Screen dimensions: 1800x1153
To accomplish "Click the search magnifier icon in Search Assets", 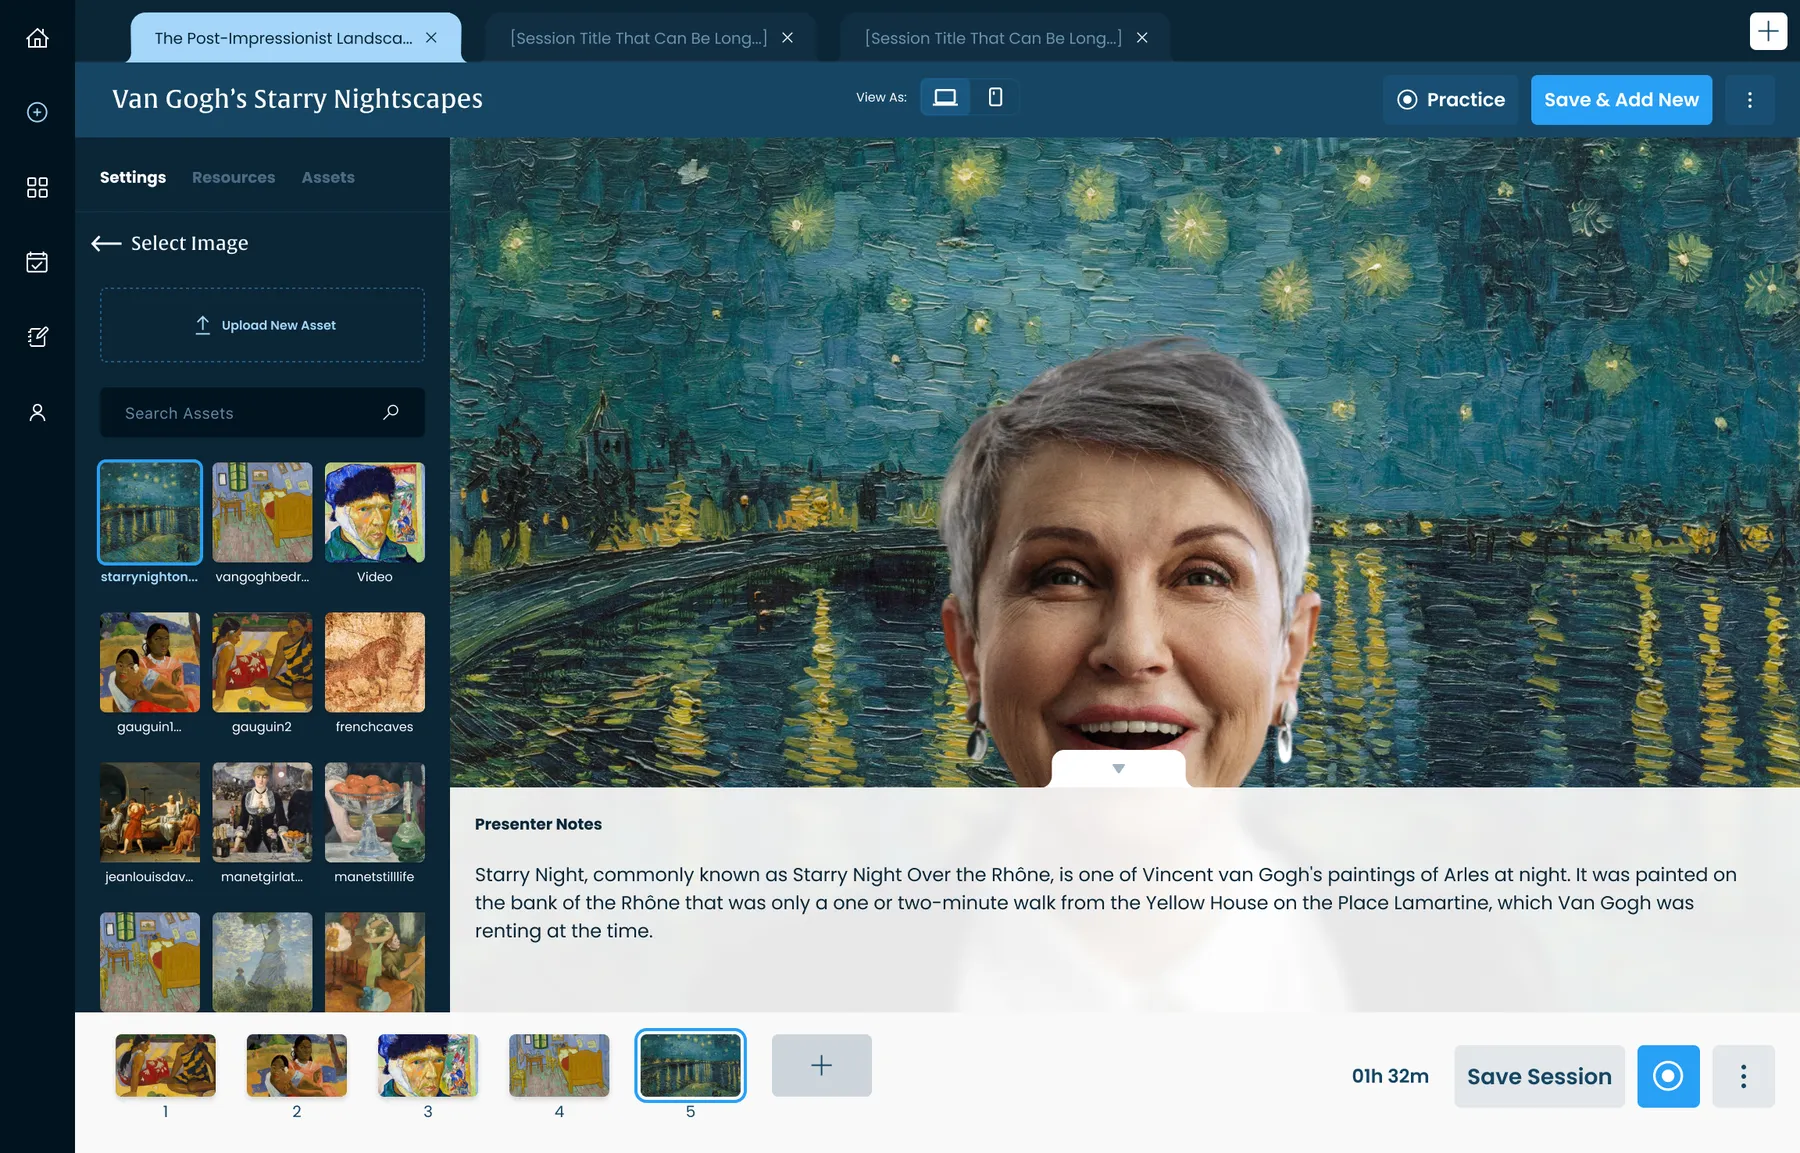I will [391, 412].
